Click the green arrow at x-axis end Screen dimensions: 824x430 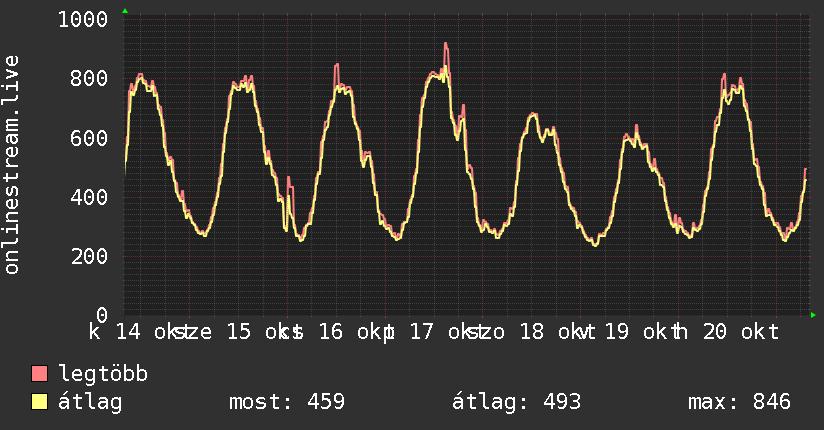coord(813,315)
